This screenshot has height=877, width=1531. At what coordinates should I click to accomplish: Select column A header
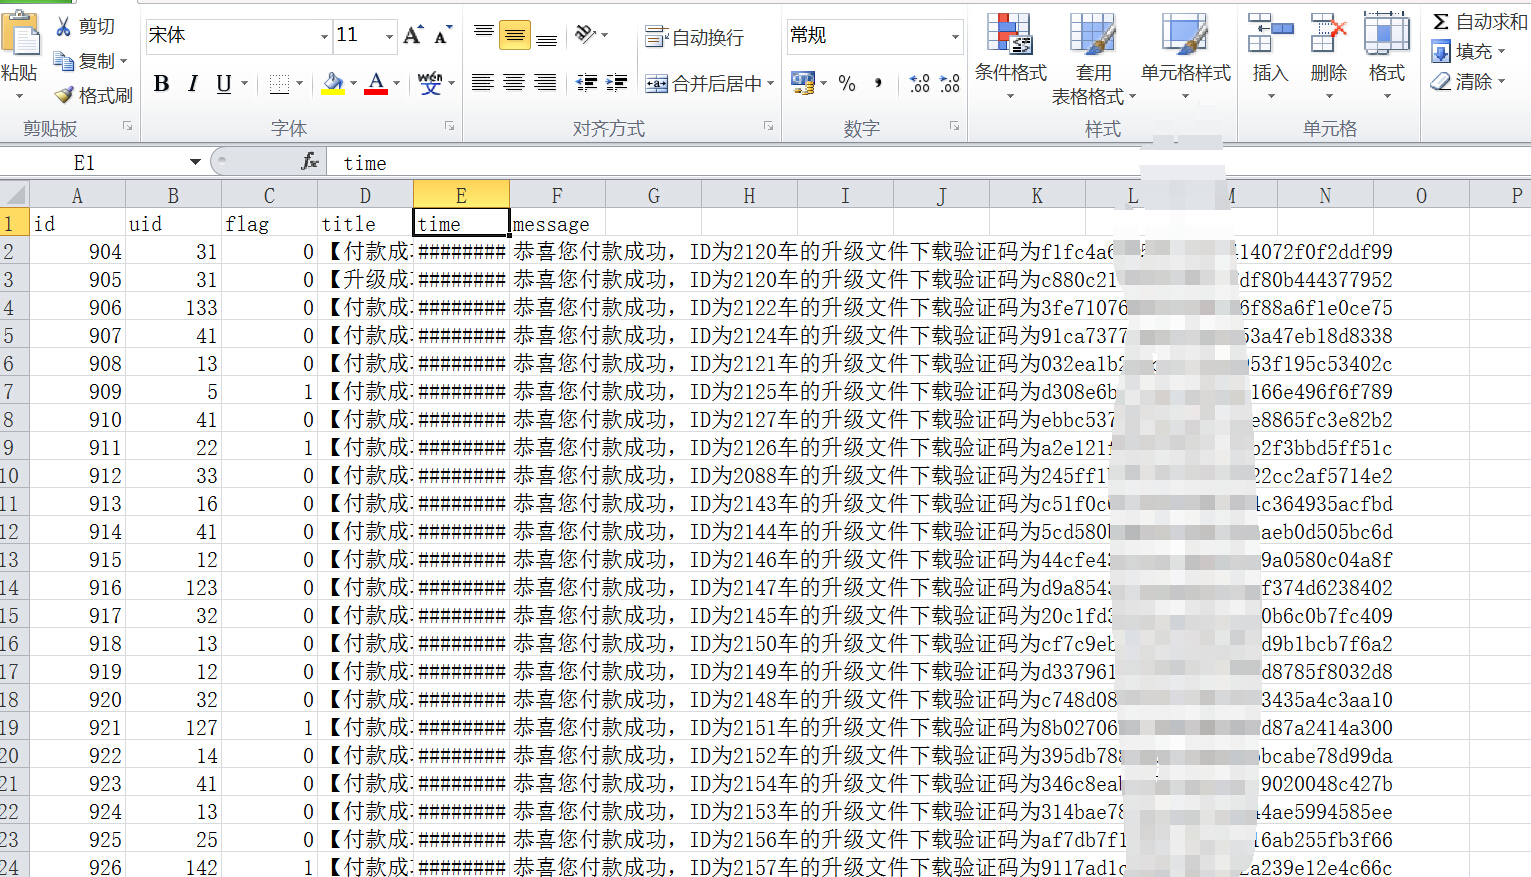pyautogui.click(x=77, y=196)
